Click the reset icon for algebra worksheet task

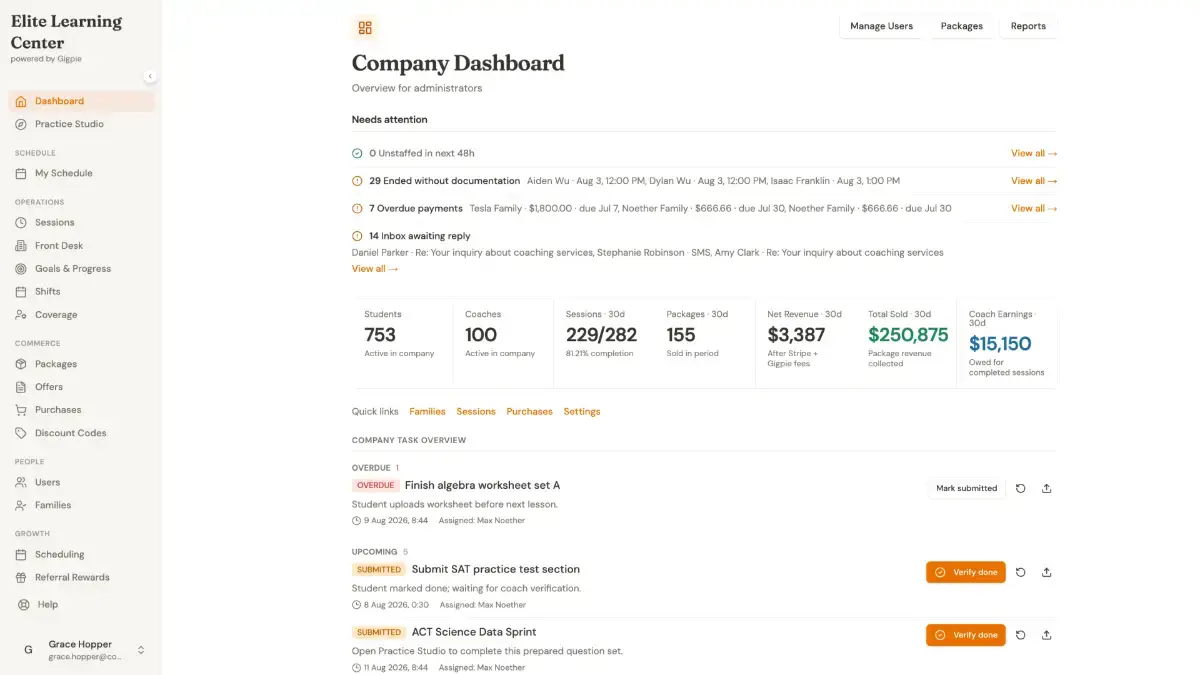click(1021, 488)
